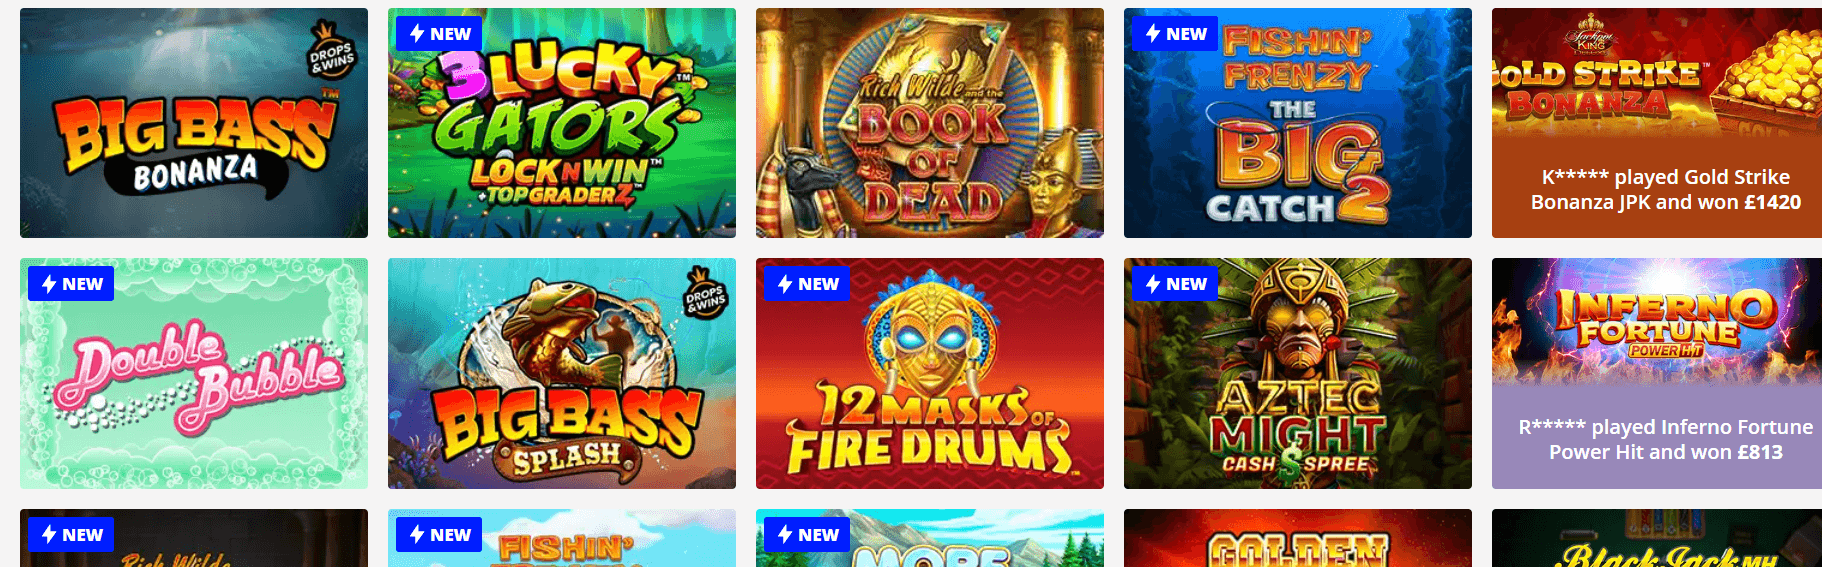The height and width of the screenshot is (567, 1822).
Task: Play Fishin' Frenzy The Big Catch 2
Action: point(1298,123)
